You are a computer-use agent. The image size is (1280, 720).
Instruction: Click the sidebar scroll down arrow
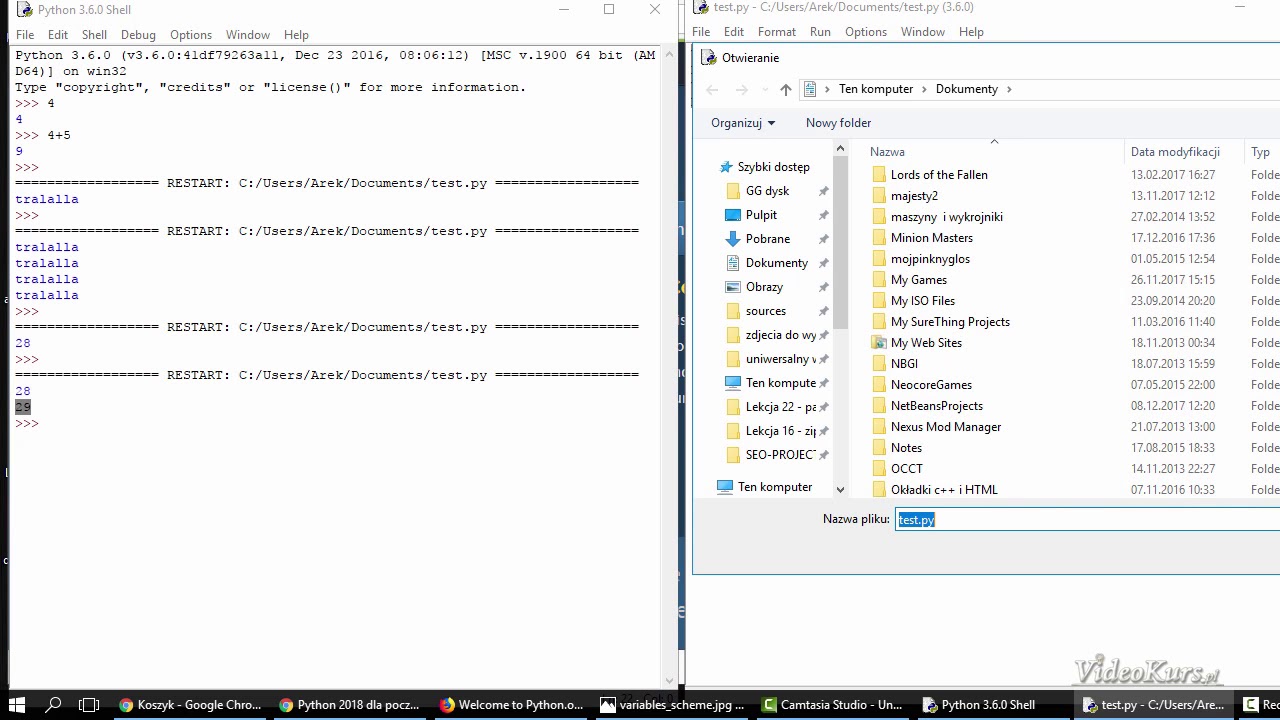click(840, 490)
